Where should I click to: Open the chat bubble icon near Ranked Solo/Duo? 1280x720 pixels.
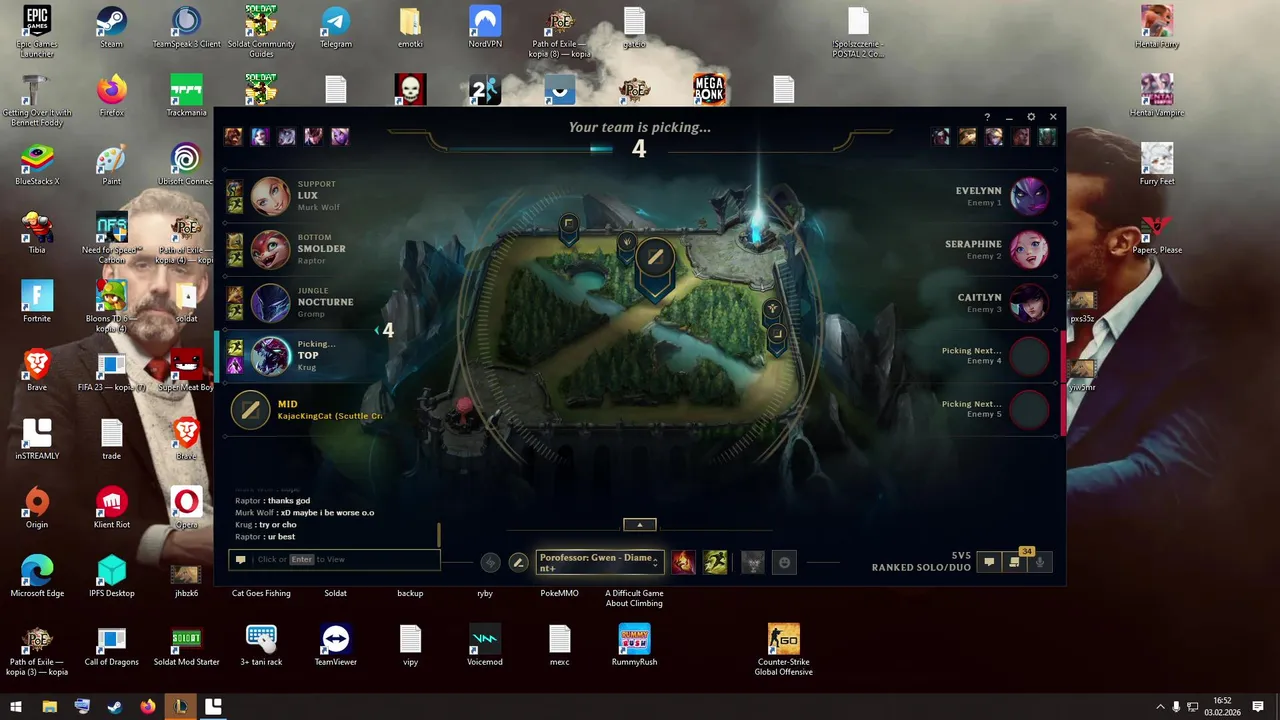click(989, 562)
